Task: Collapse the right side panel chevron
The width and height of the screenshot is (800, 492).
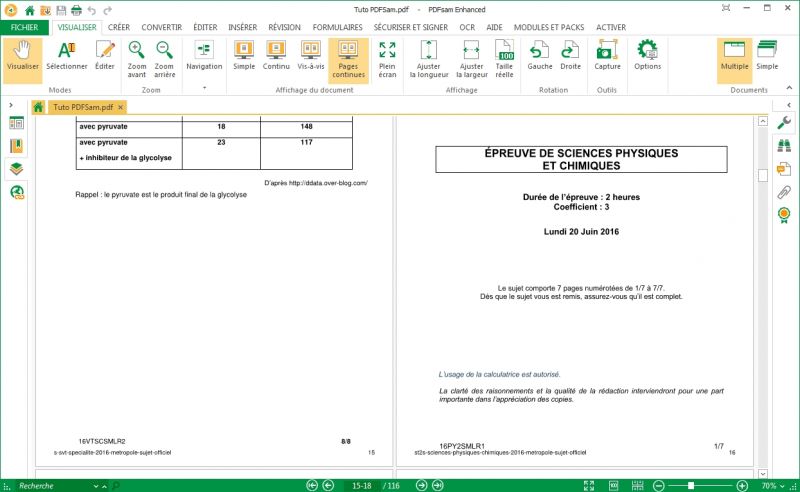Action: tap(789, 105)
